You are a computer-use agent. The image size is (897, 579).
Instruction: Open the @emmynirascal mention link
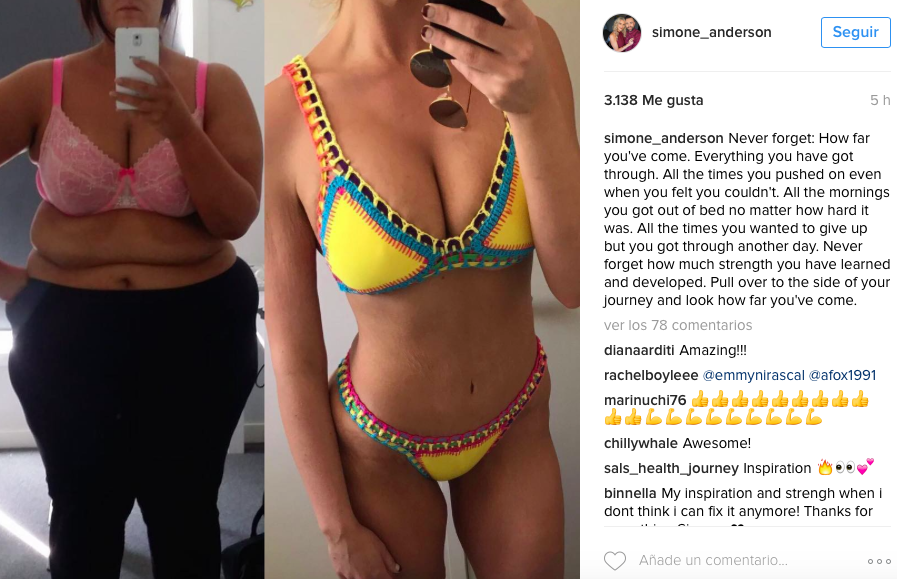point(753,375)
